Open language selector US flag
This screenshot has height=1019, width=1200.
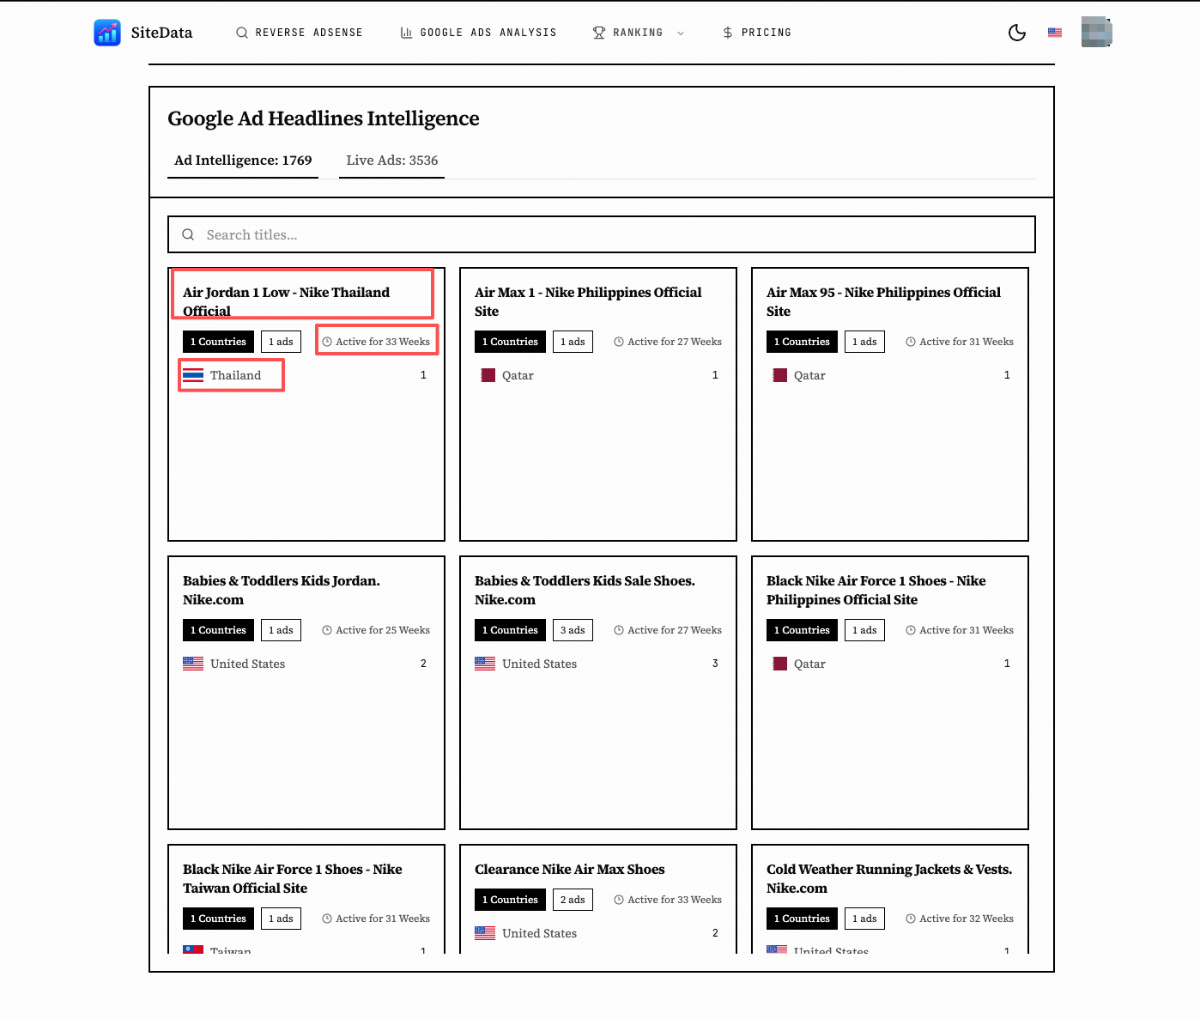(1055, 33)
